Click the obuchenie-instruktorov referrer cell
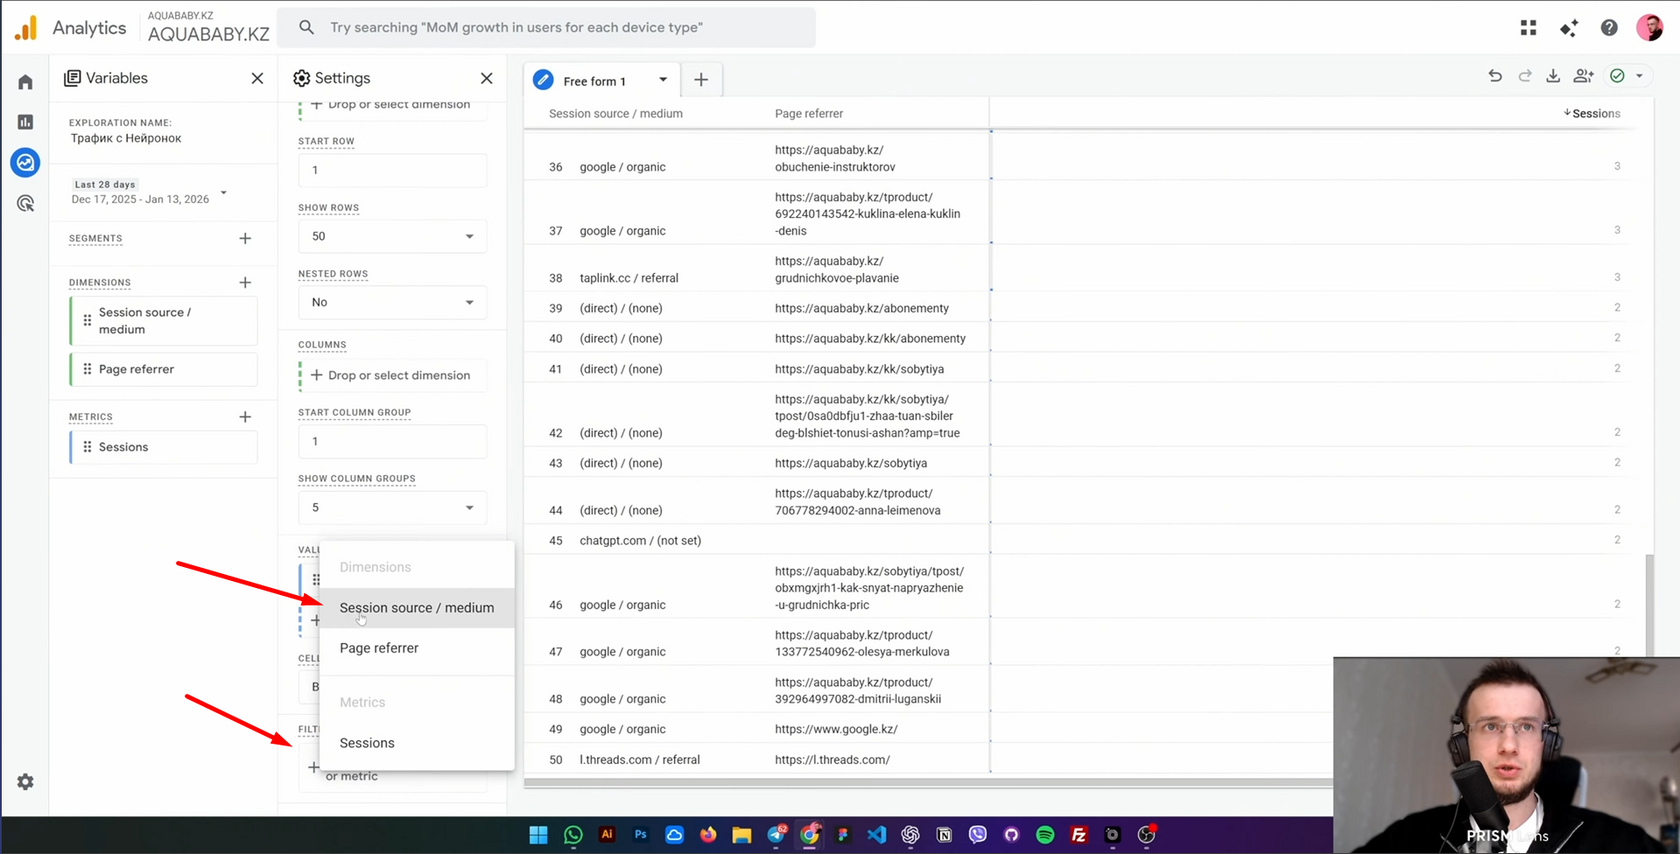The height and width of the screenshot is (854, 1680). pos(835,158)
